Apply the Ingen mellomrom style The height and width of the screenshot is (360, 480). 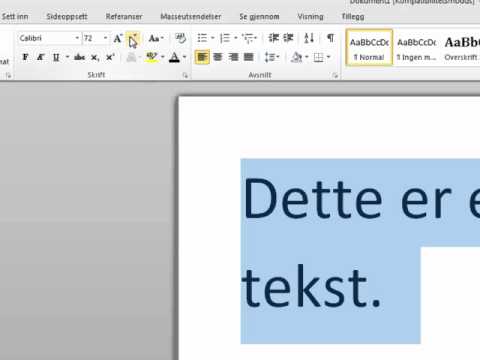point(417,48)
